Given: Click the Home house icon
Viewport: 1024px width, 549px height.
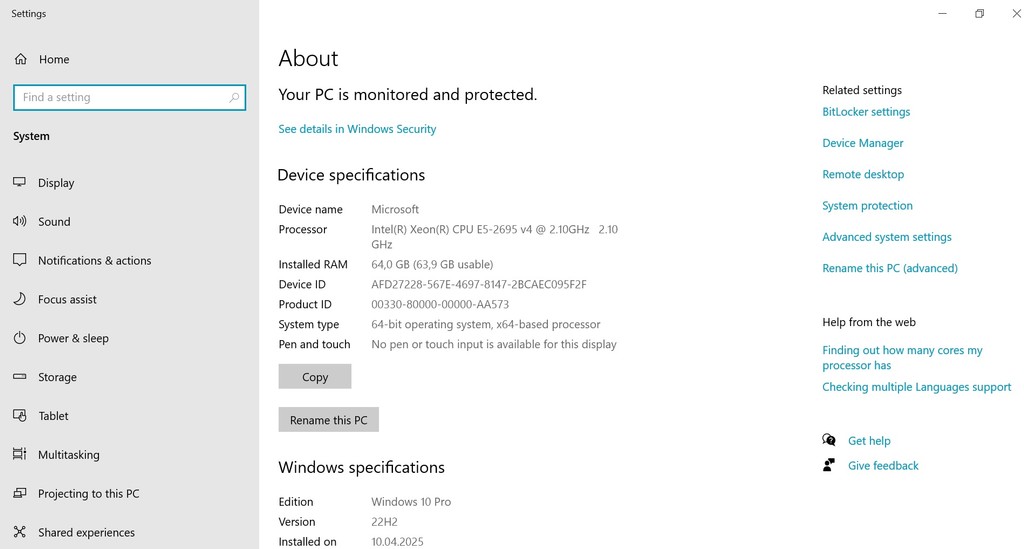Looking at the screenshot, I should [21, 59].
